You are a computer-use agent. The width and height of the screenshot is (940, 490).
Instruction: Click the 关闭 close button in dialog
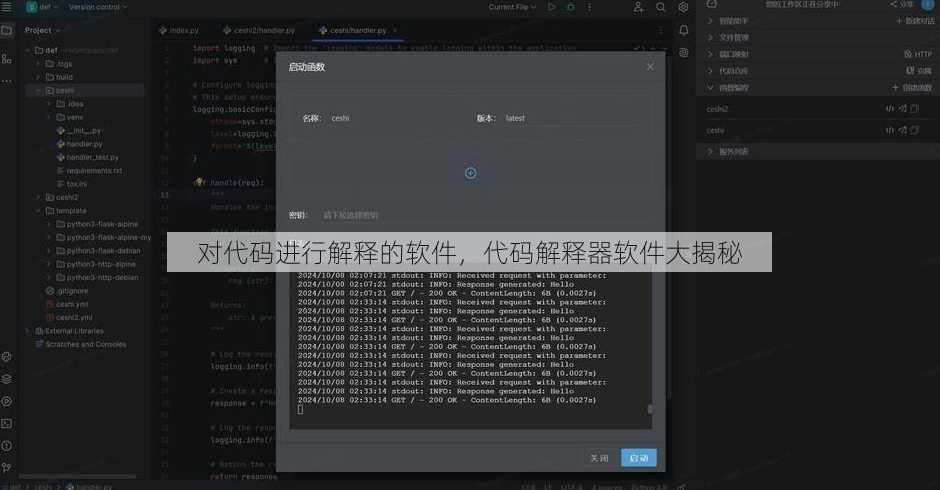click(599, 458)
